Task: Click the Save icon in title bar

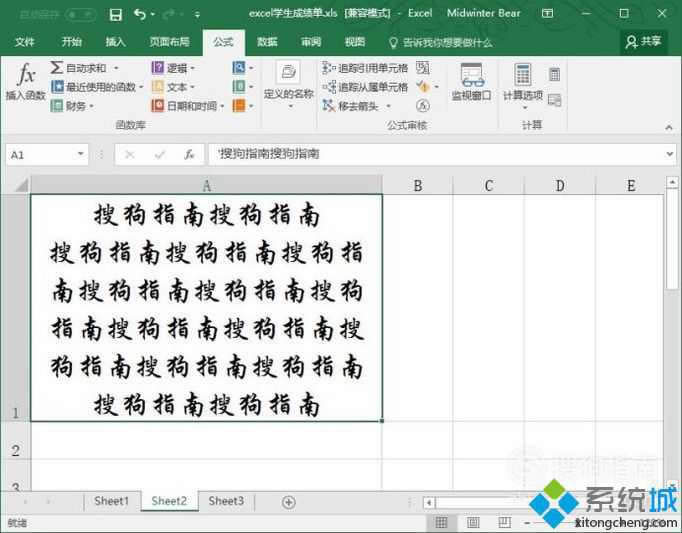Action: (115, 15)
